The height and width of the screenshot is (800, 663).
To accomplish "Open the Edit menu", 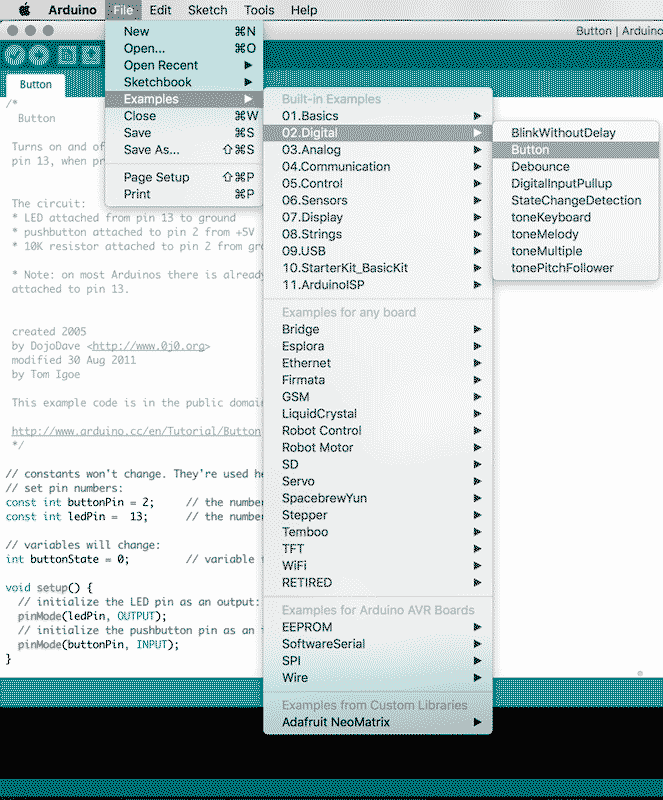I will (160, 10).
